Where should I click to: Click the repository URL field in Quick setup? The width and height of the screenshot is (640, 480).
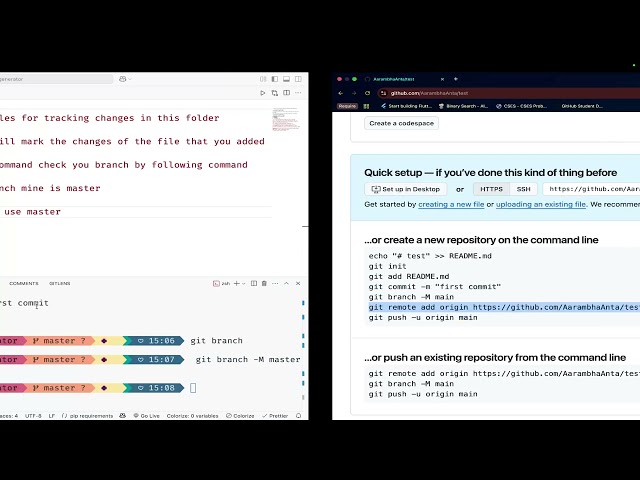591,189
